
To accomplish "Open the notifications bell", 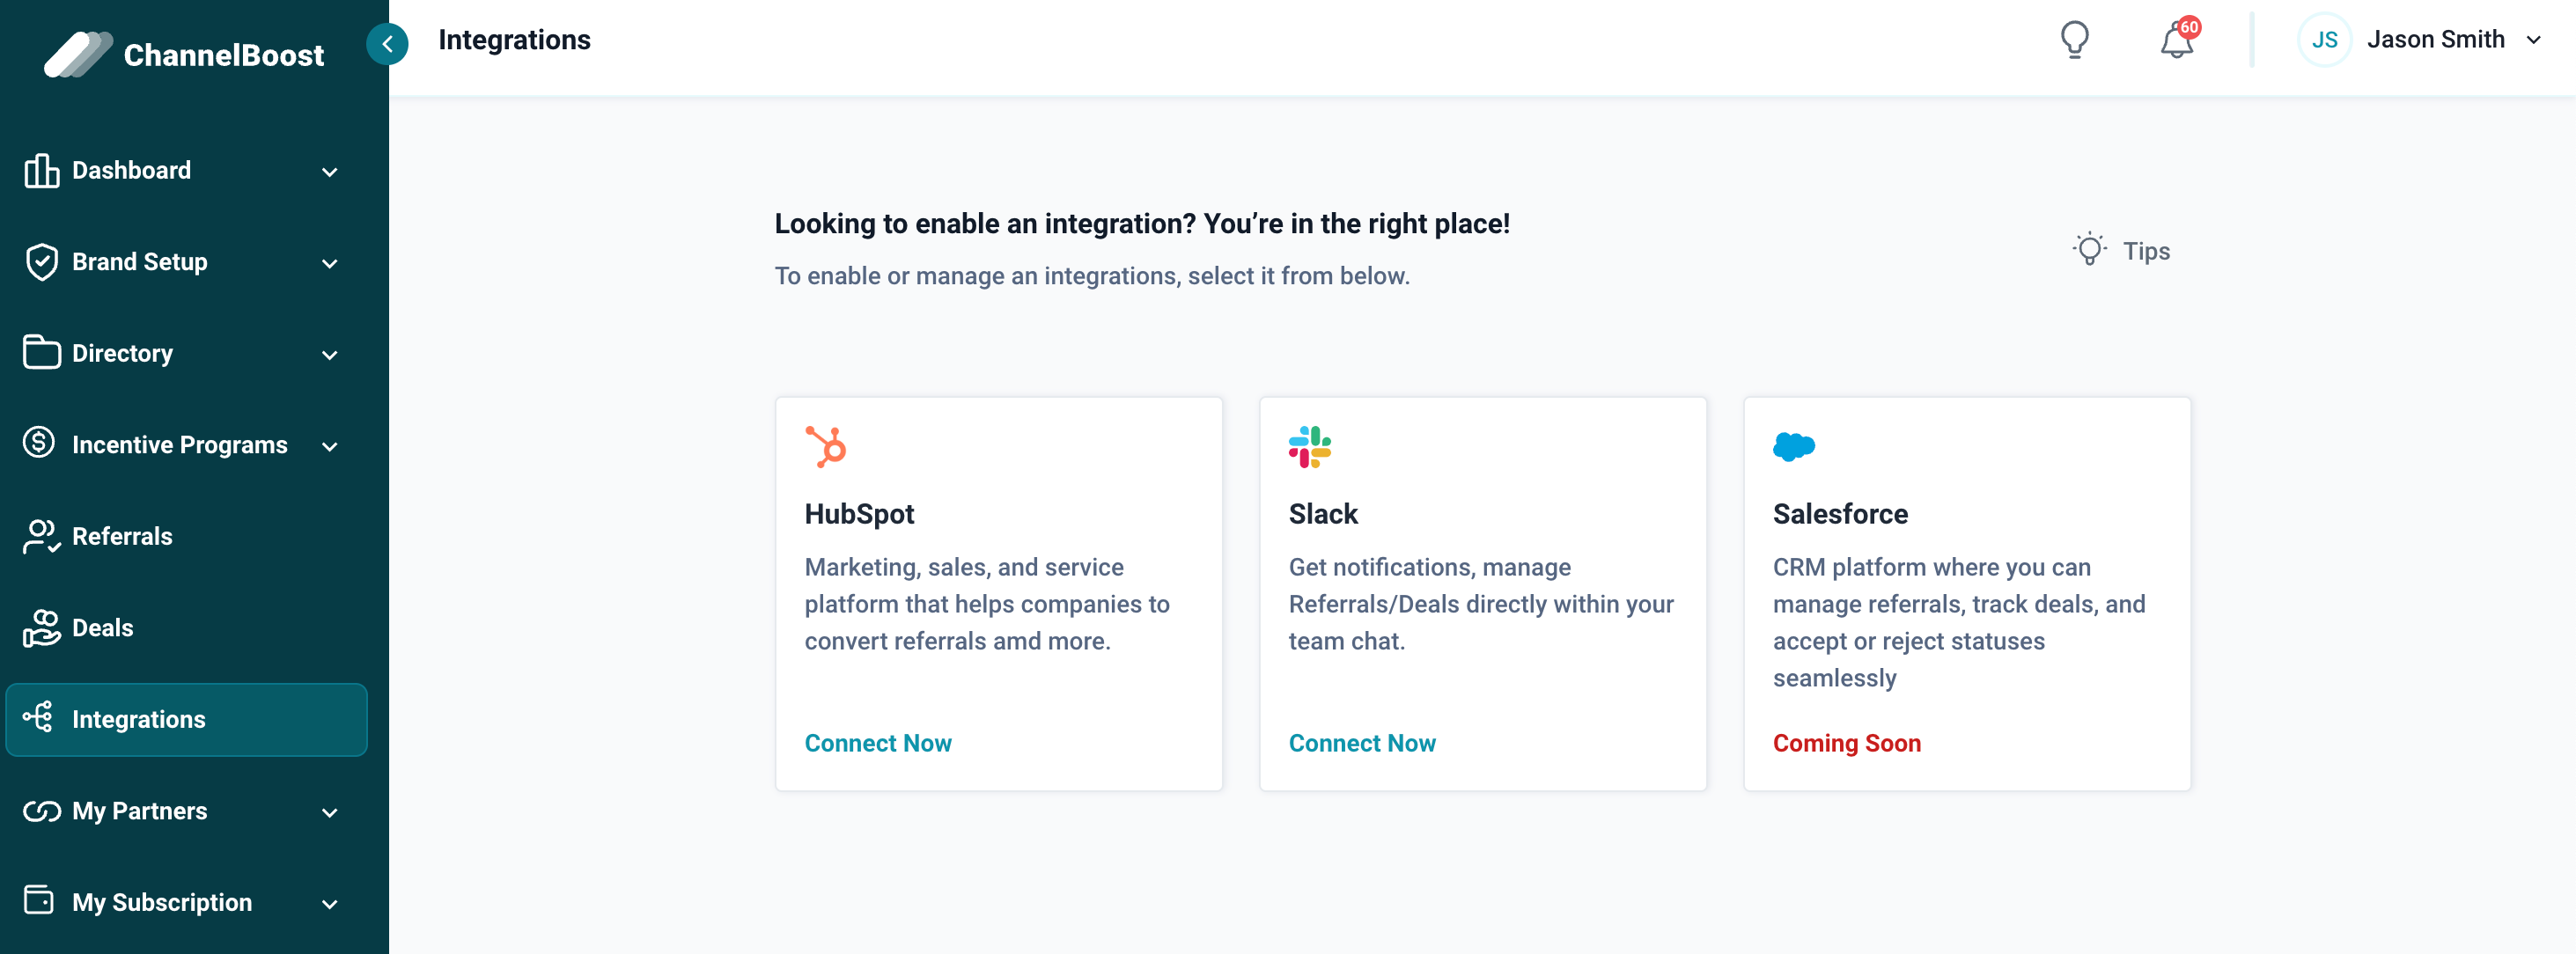I will [x=2176, y=41].
